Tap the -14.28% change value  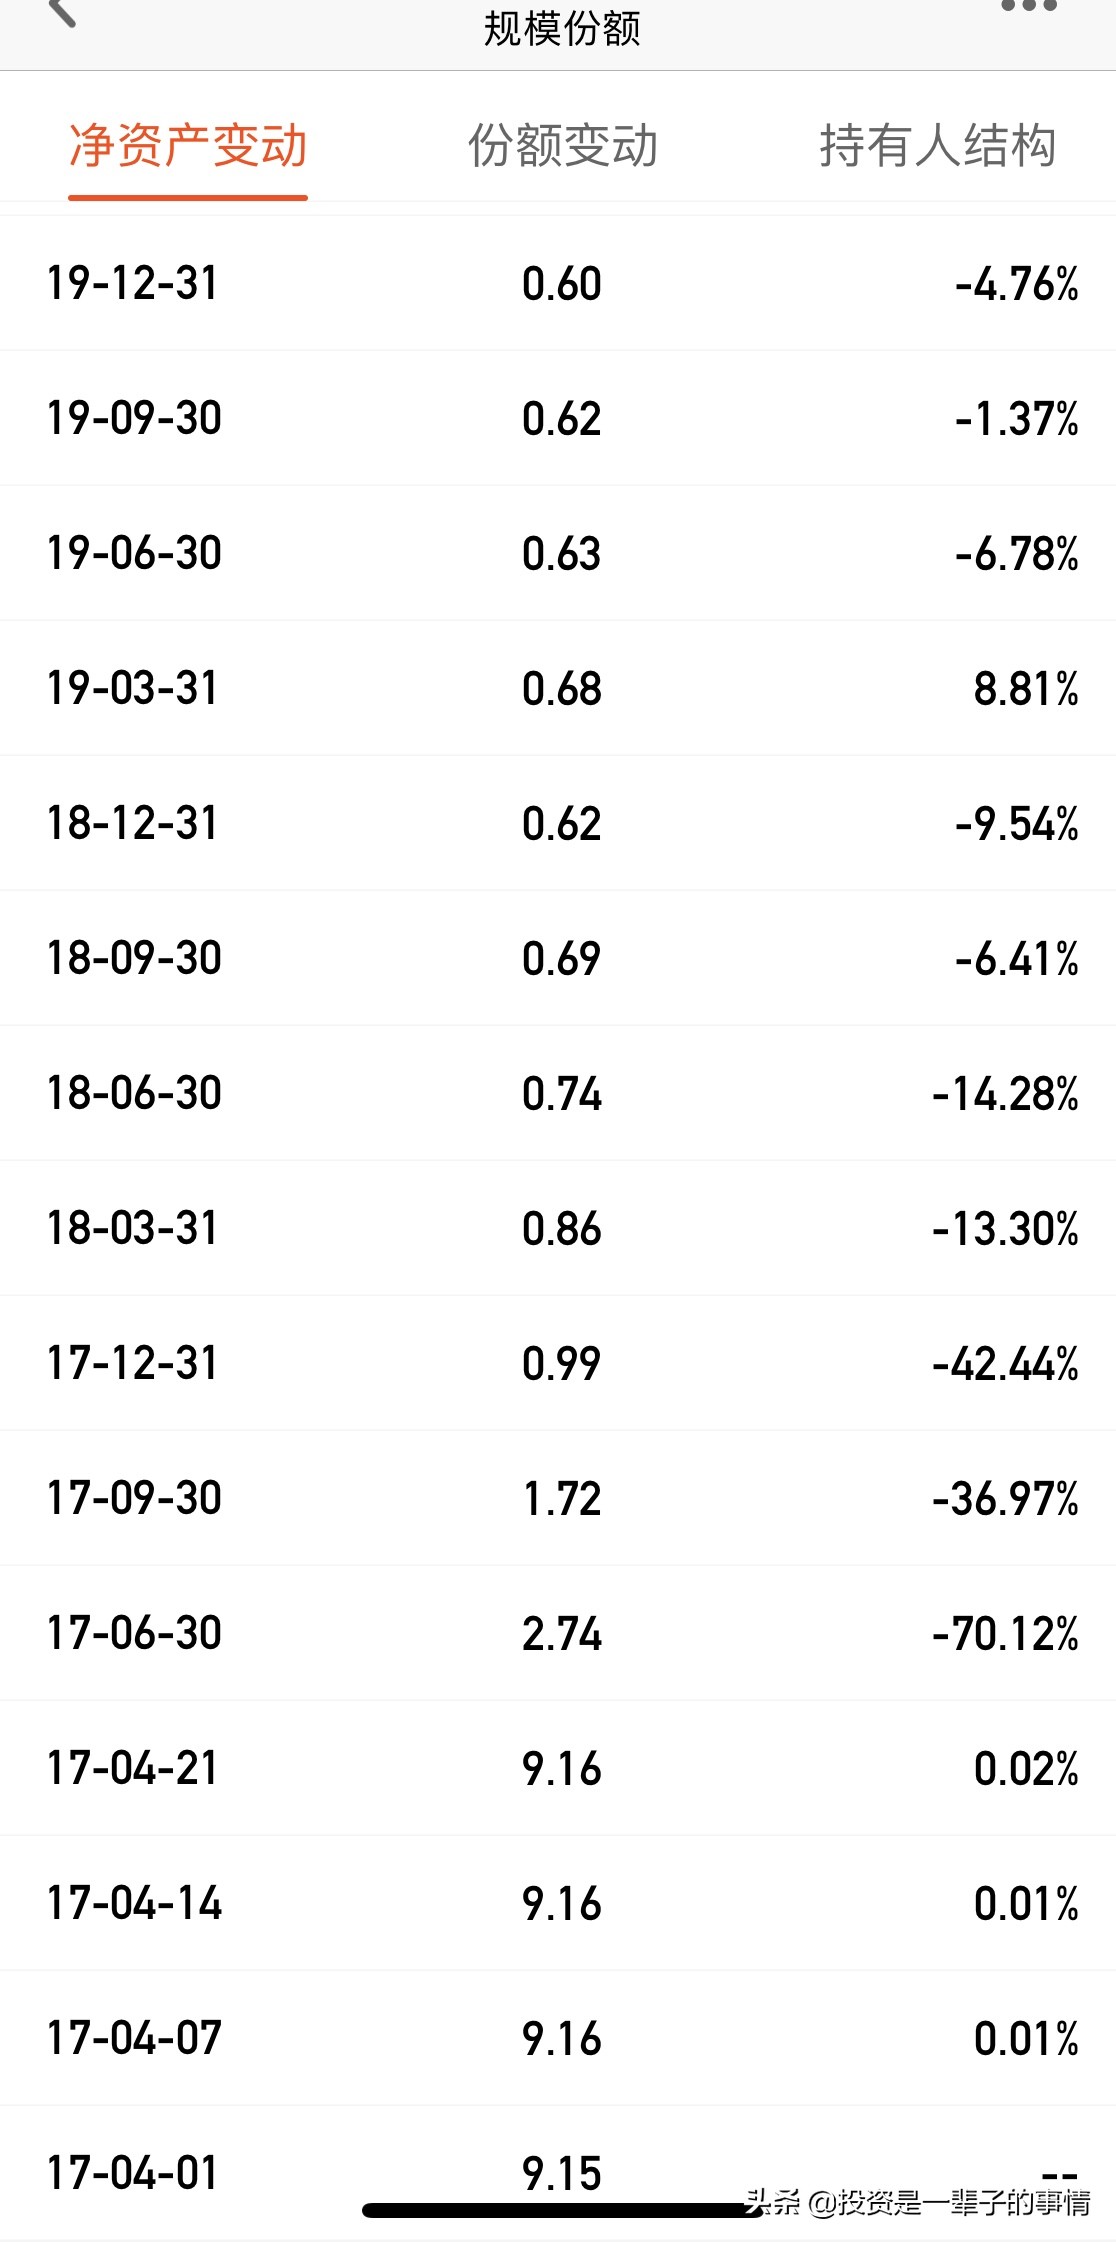click(1005, 1094)
